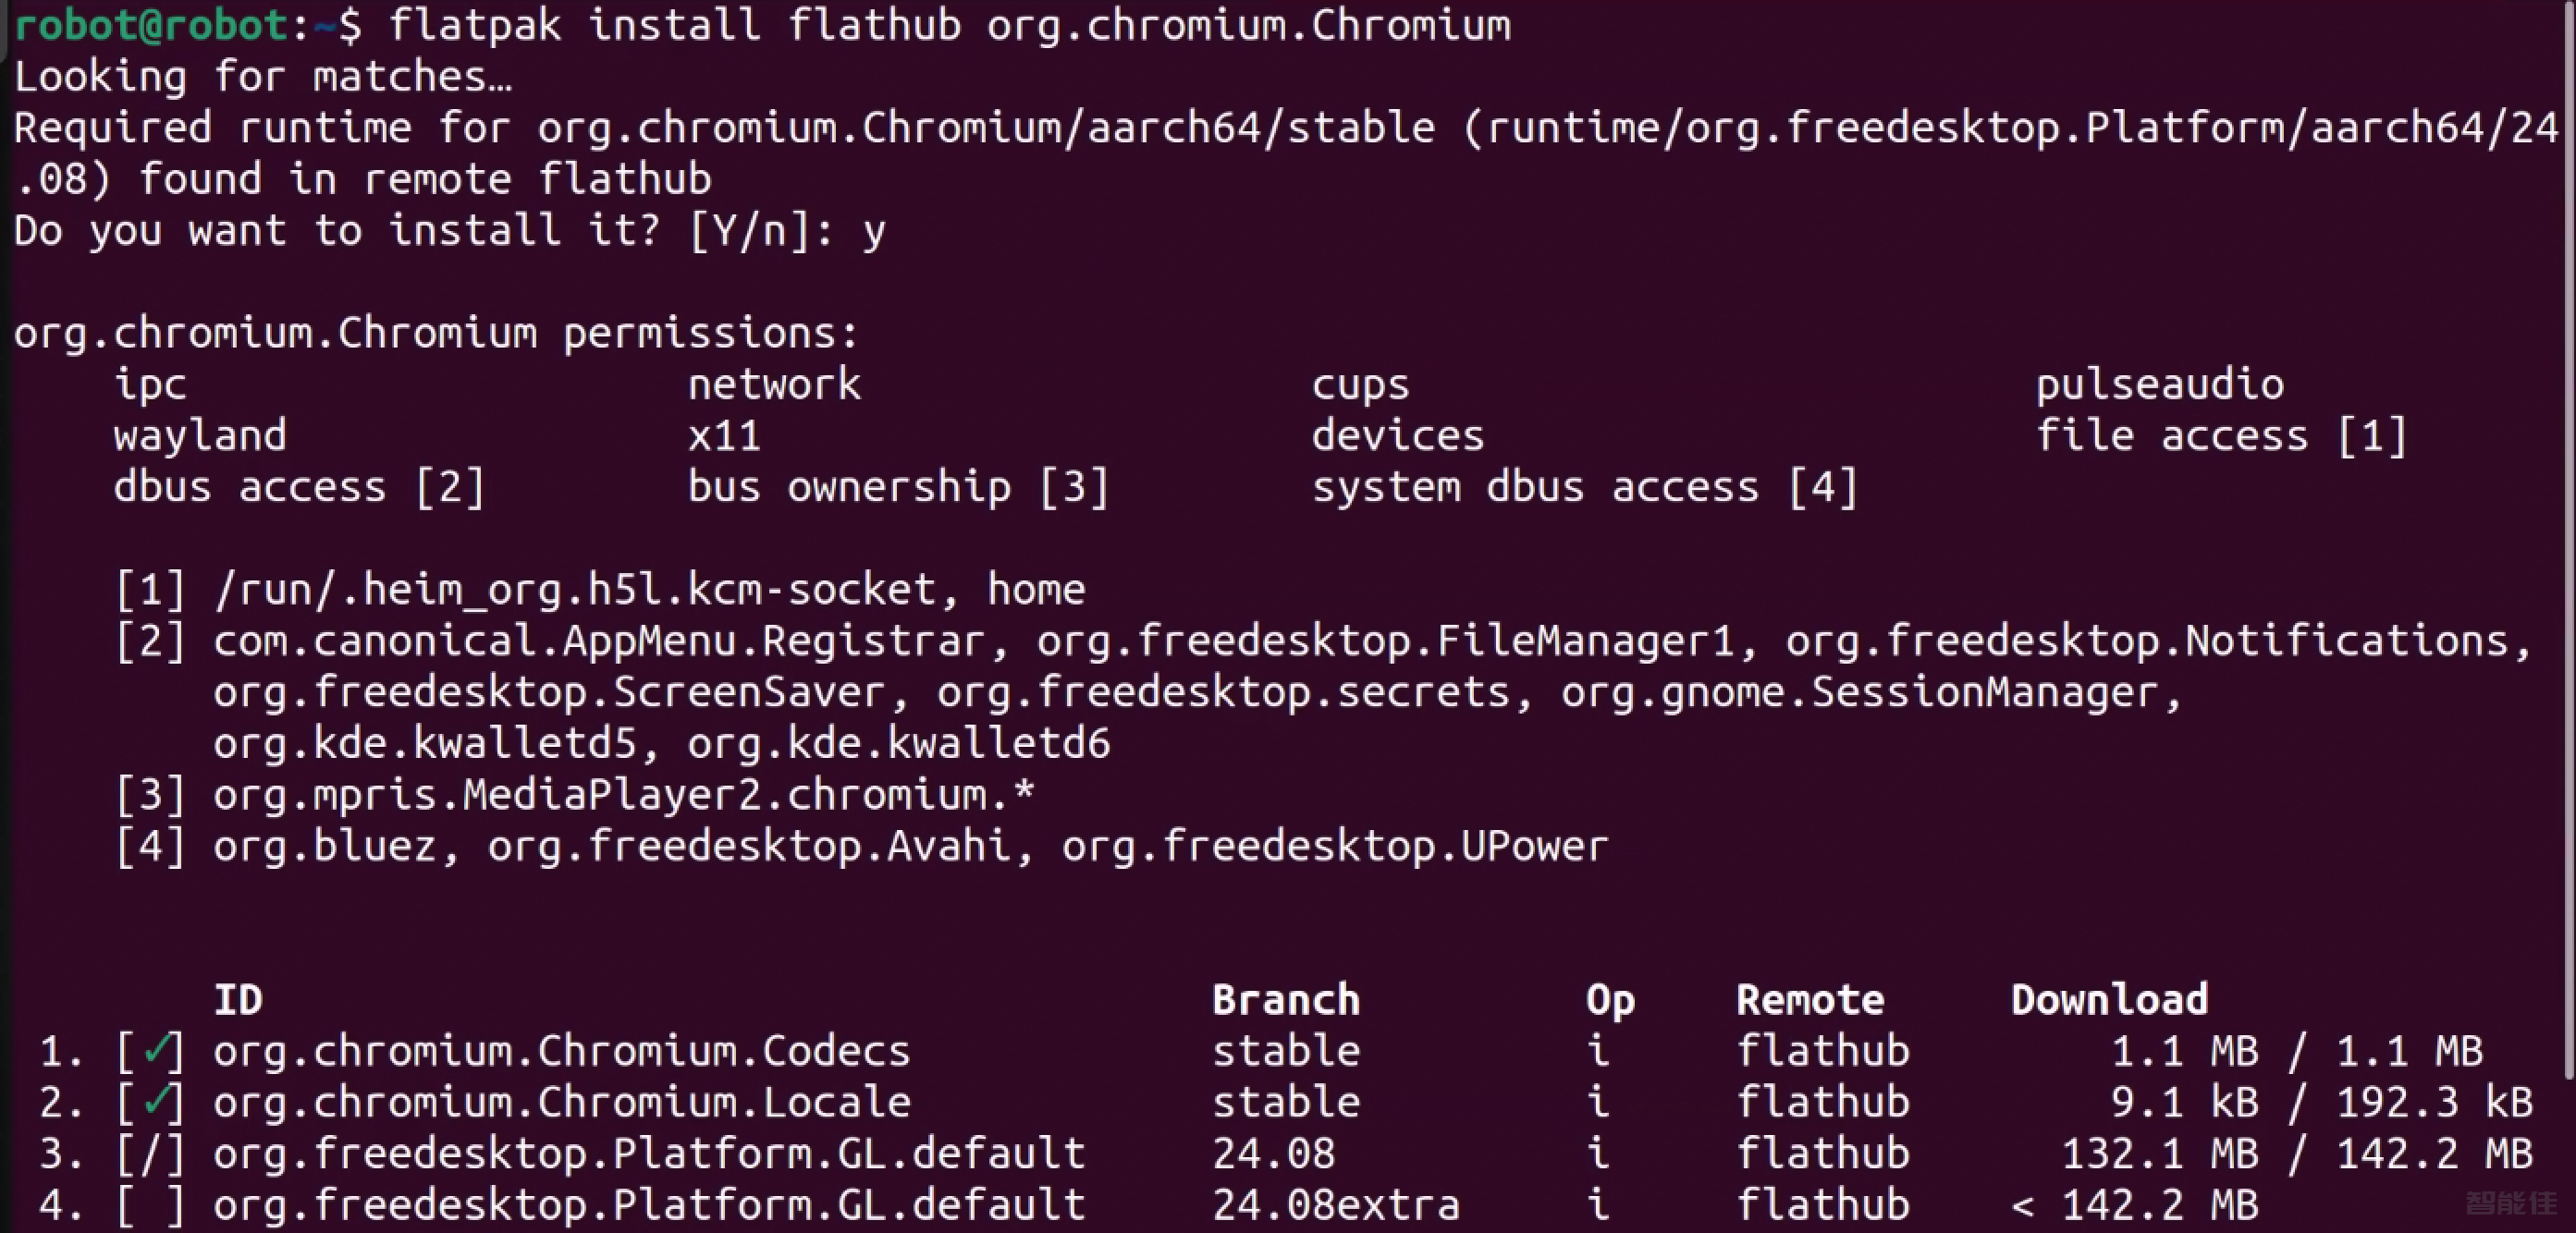Click the 24.08extra branch value

[x=1336, y=1204]
